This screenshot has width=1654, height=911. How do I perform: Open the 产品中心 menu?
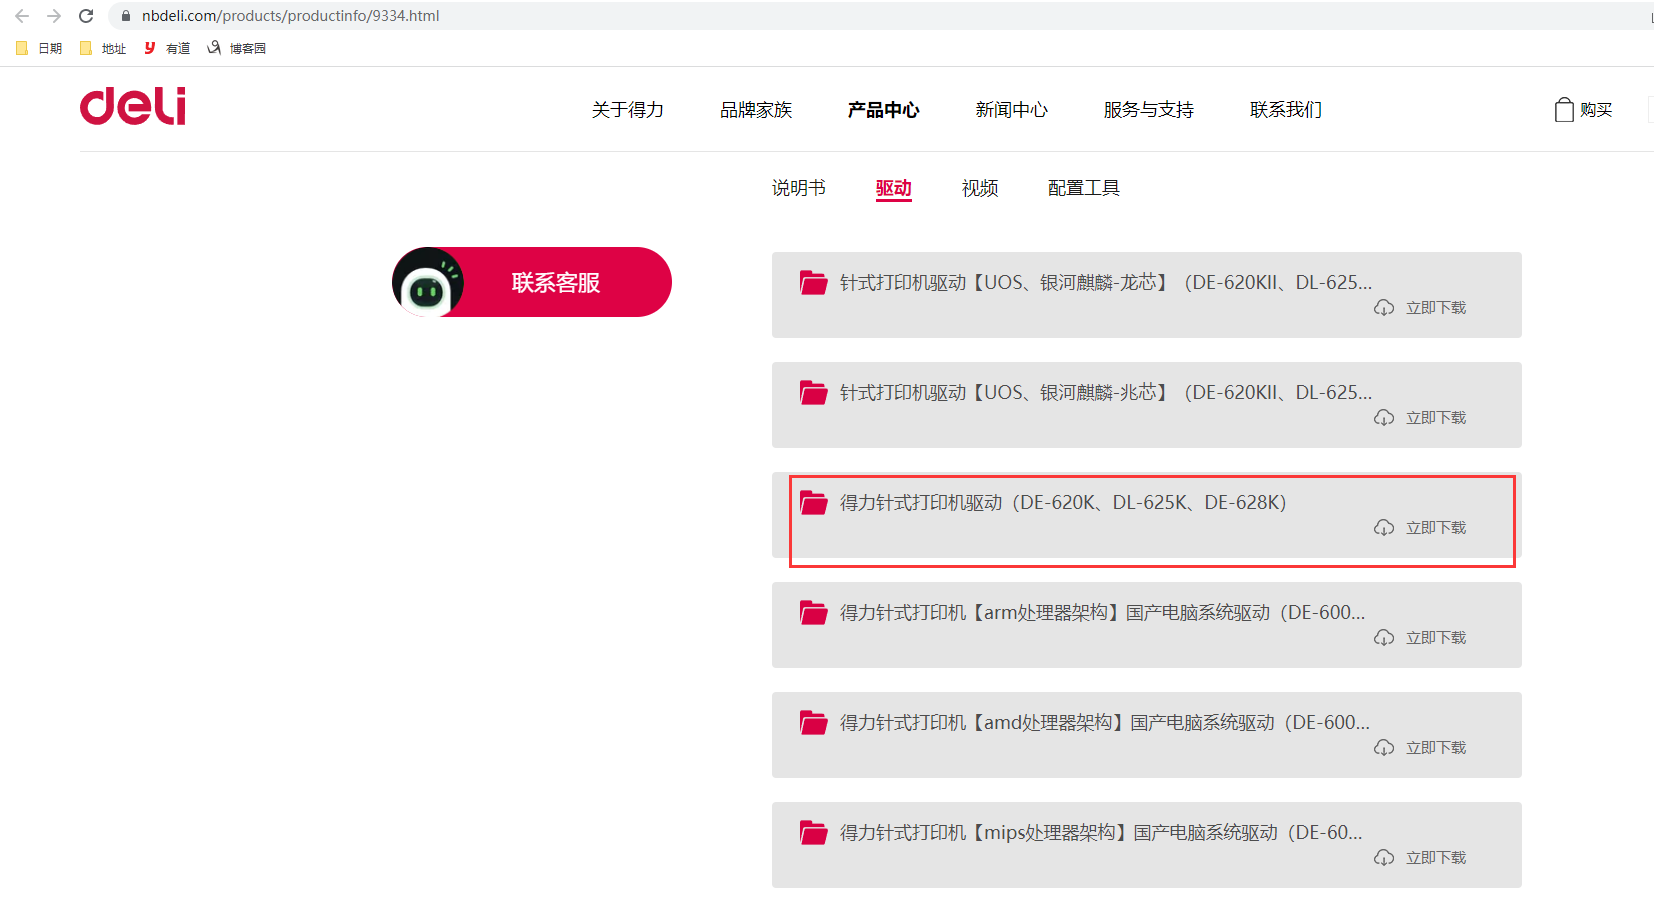coord(884,110)
